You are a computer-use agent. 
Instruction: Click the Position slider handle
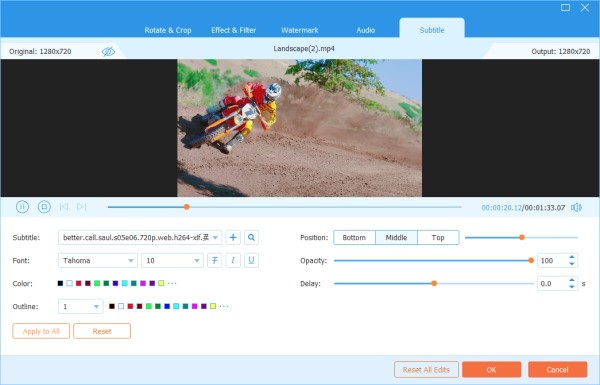522,238
